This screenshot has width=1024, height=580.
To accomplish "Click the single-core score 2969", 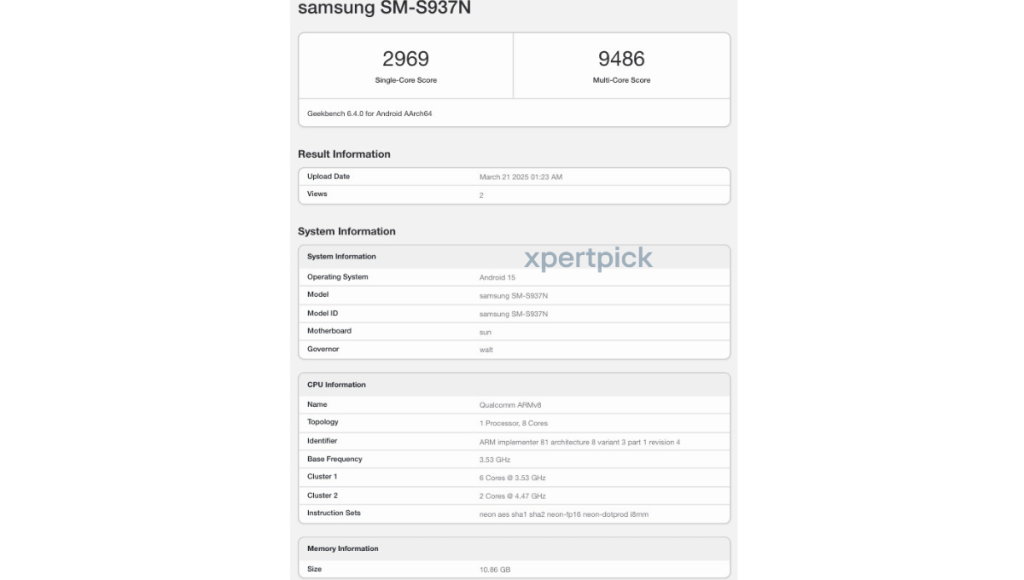I will click(405, 59).
